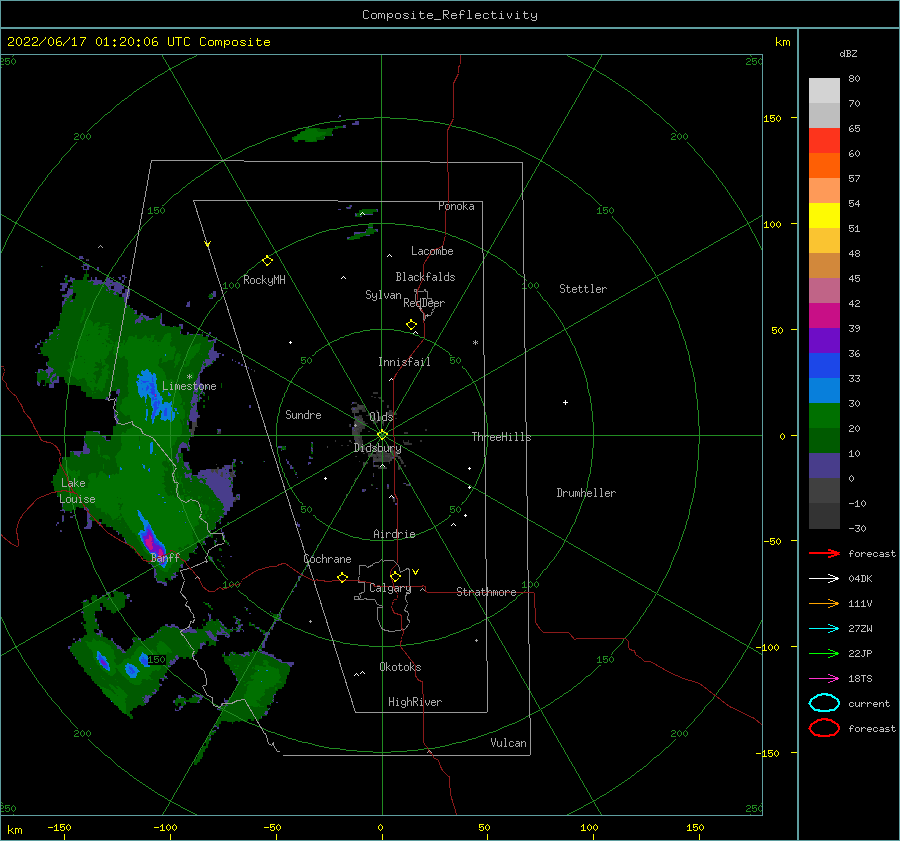Click the green 22JP arrow icon
The height and width of the screenshot is (841, 900).
click(824, 653)
